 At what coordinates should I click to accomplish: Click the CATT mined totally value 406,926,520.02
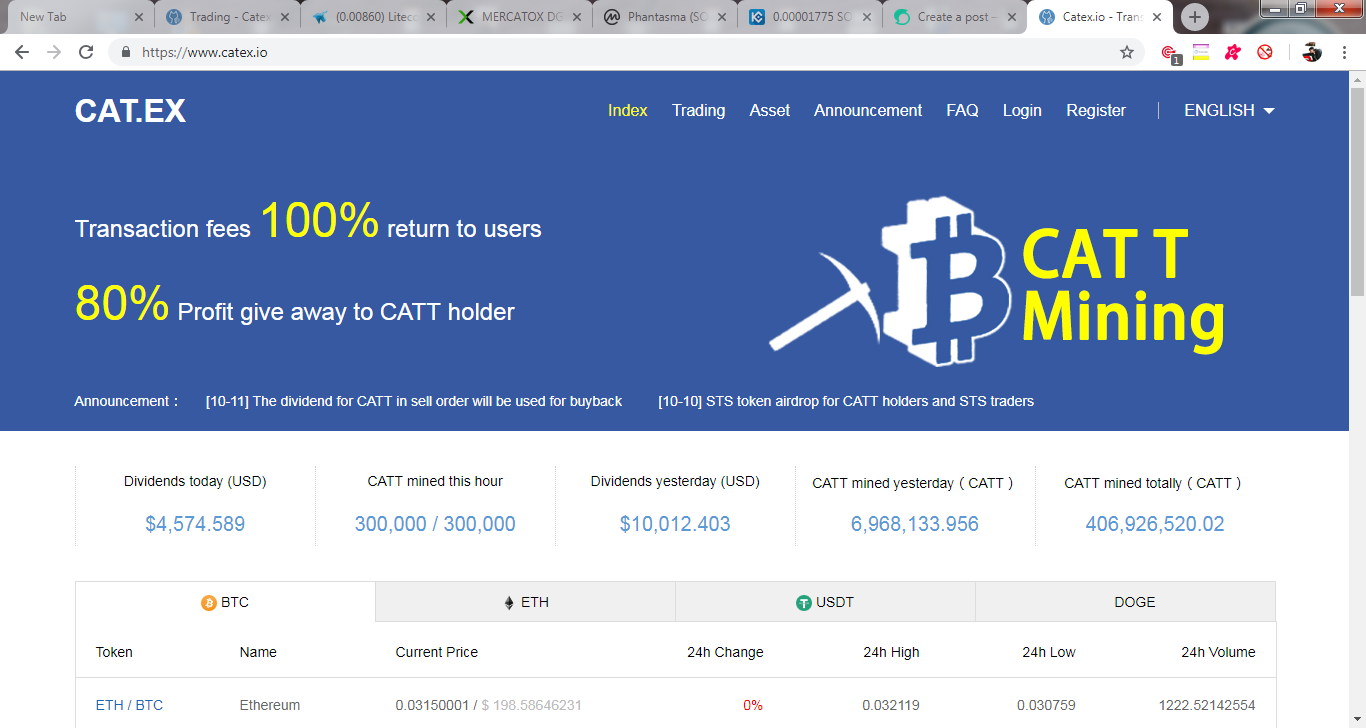coord(1155,524)
